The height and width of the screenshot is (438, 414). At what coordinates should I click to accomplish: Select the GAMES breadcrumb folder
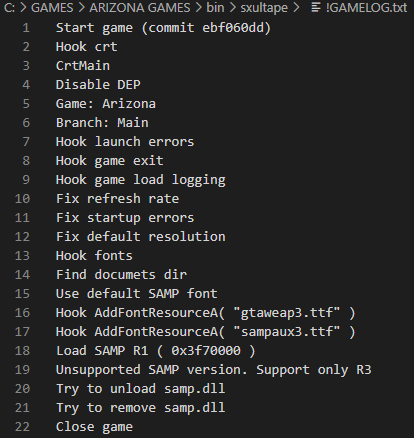pyautogui.click(x=52, y=8)
